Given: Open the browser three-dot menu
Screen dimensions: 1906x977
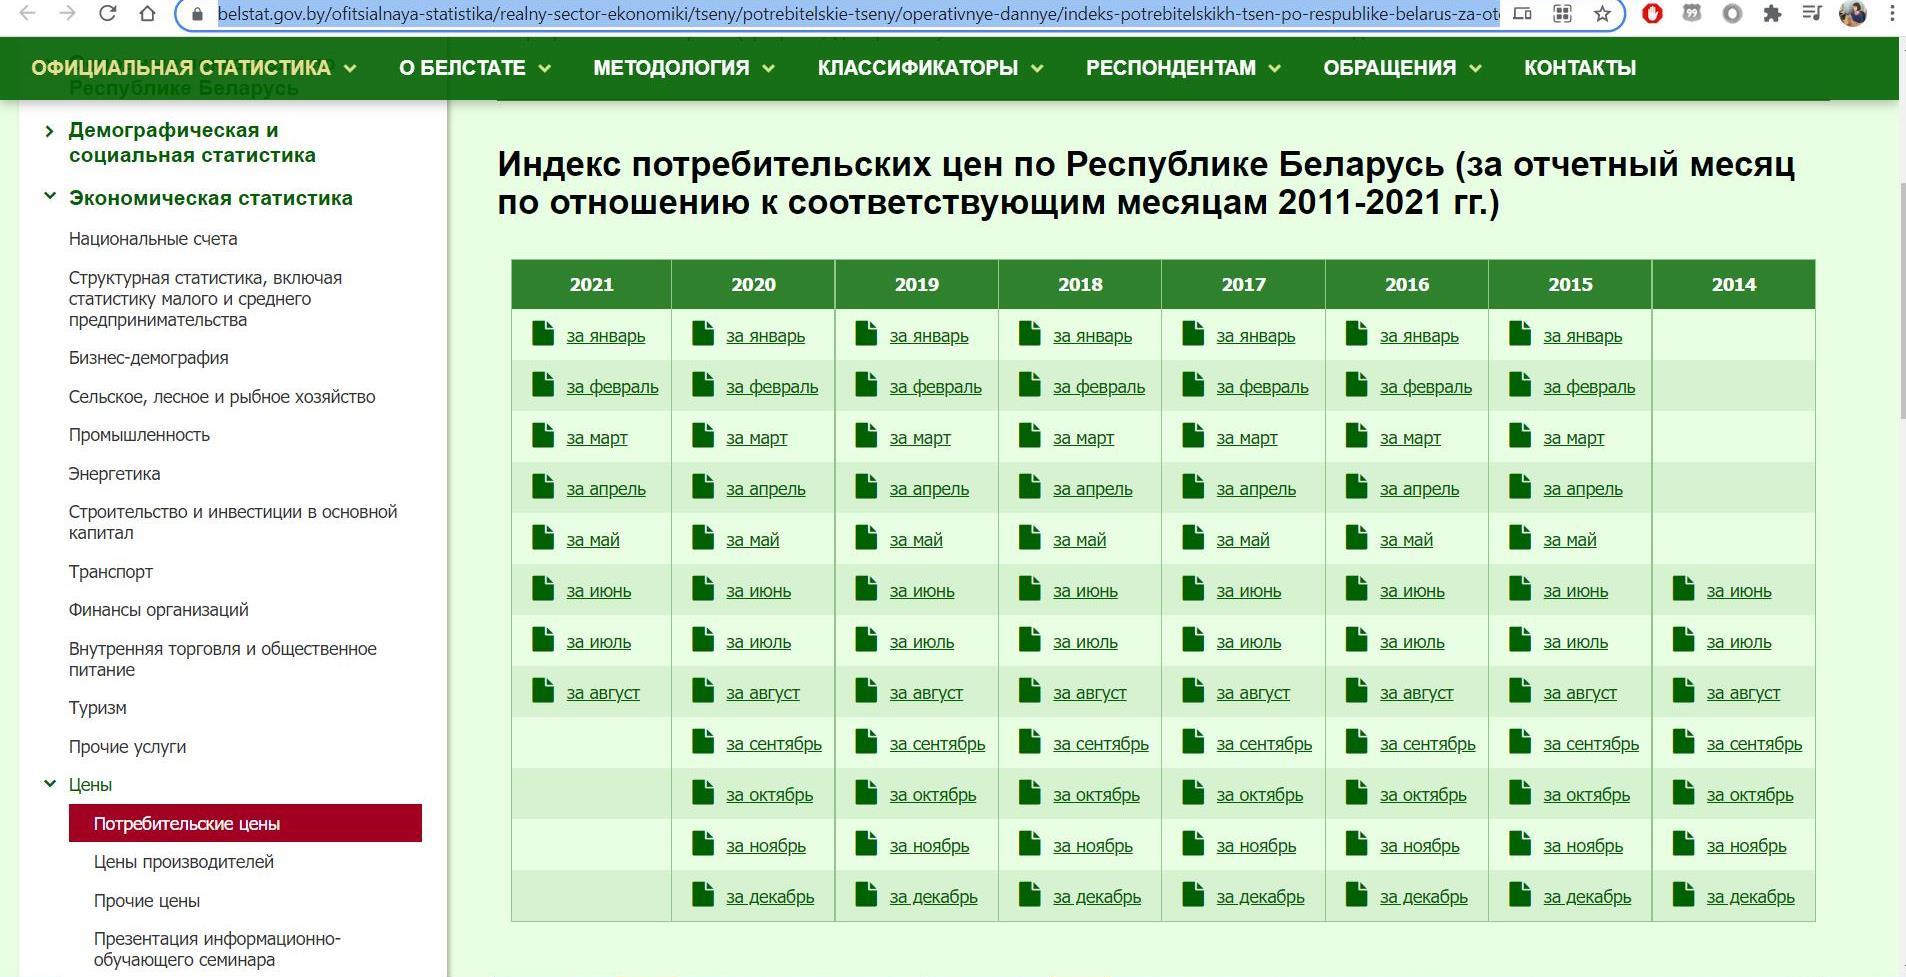Looking at the screenshot, I should pyautogui.click(x=1892, y=14).
